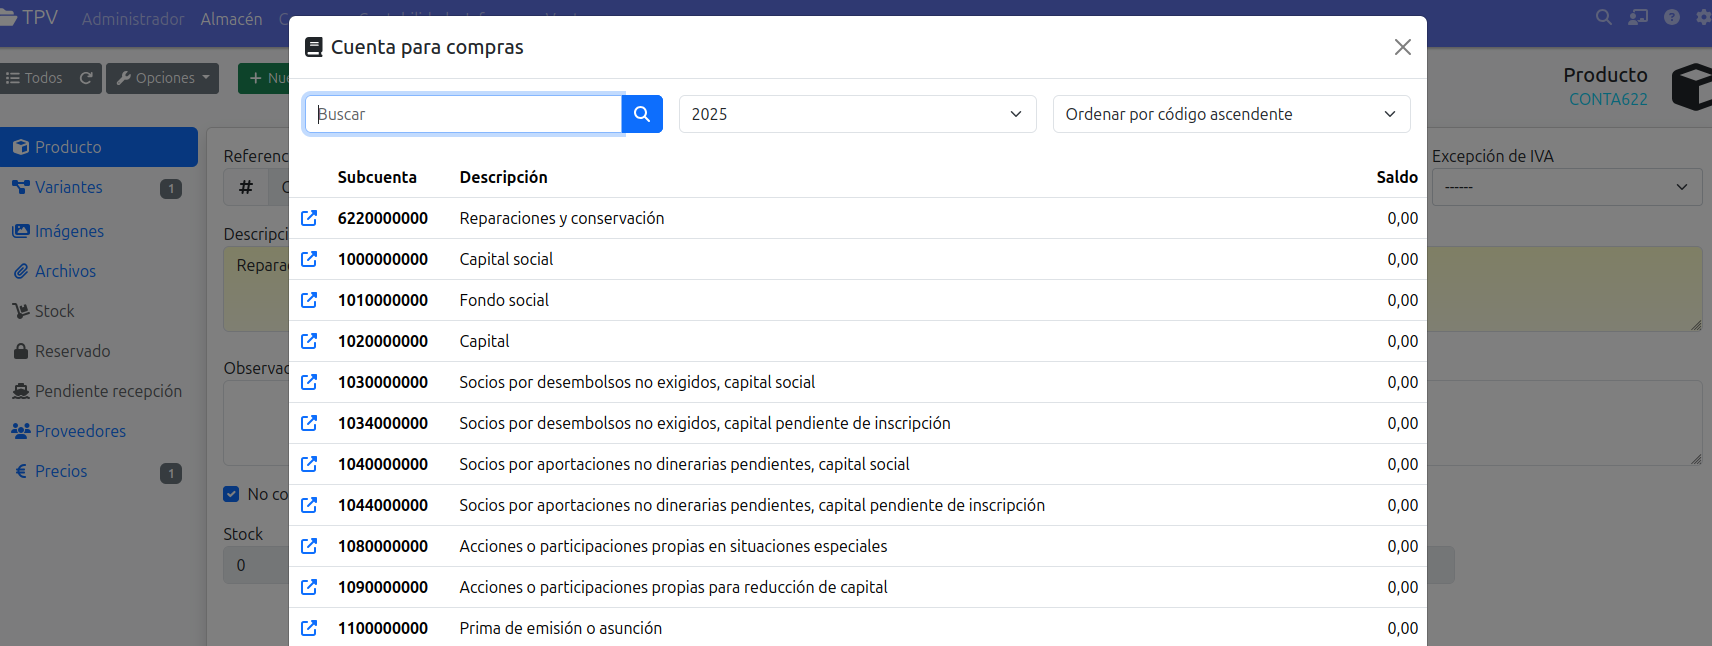This screenshot has height=646, width=1712.
Task: Select description ending 'capital pendiente de inscripción' for 1034000000
Action: (705, 423)
